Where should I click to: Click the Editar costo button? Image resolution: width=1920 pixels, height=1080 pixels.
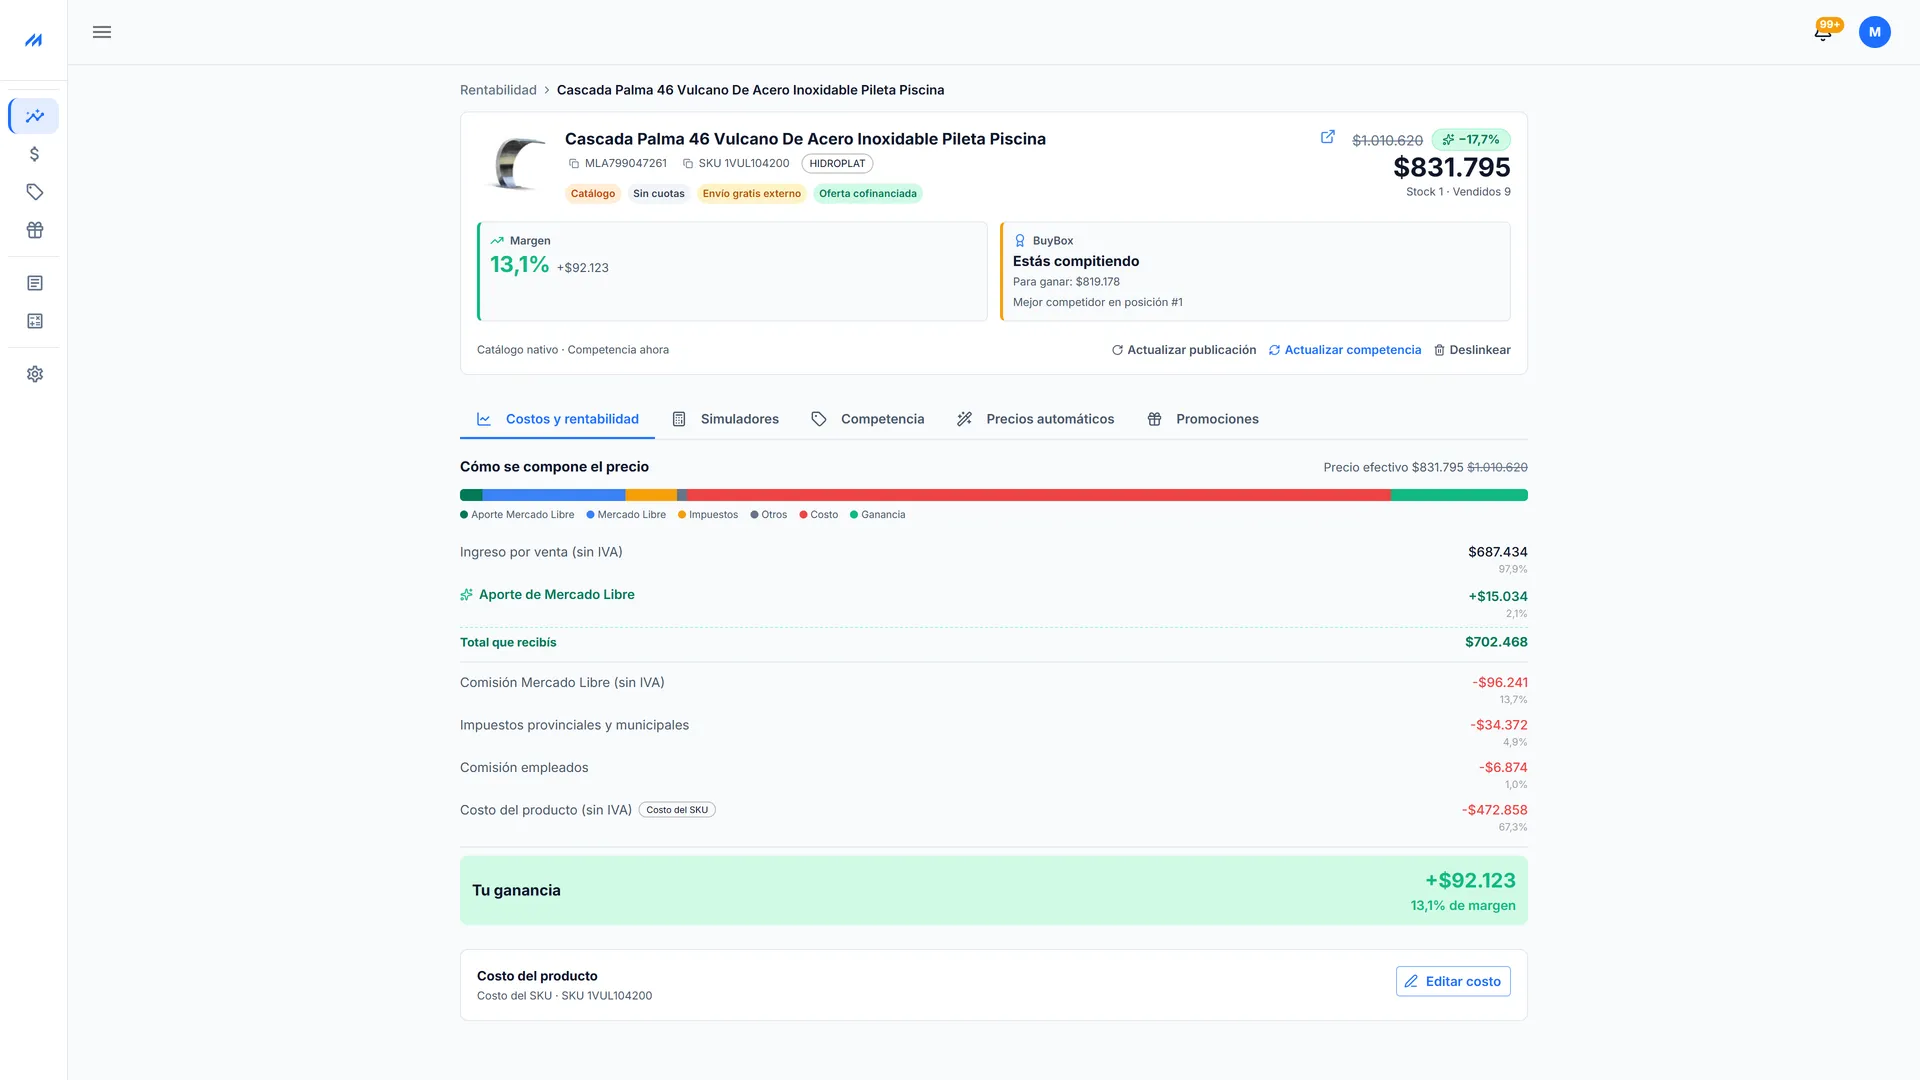(1453, 981)
